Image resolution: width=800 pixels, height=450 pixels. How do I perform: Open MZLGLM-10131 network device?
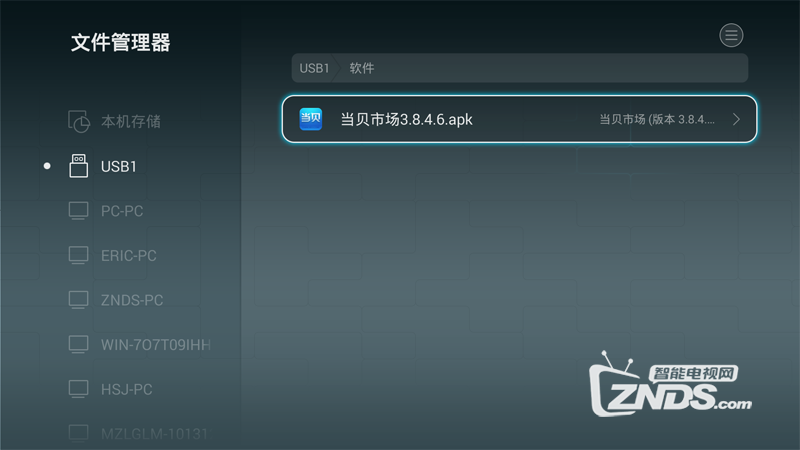pyautogui.click(x=155, y=434)
